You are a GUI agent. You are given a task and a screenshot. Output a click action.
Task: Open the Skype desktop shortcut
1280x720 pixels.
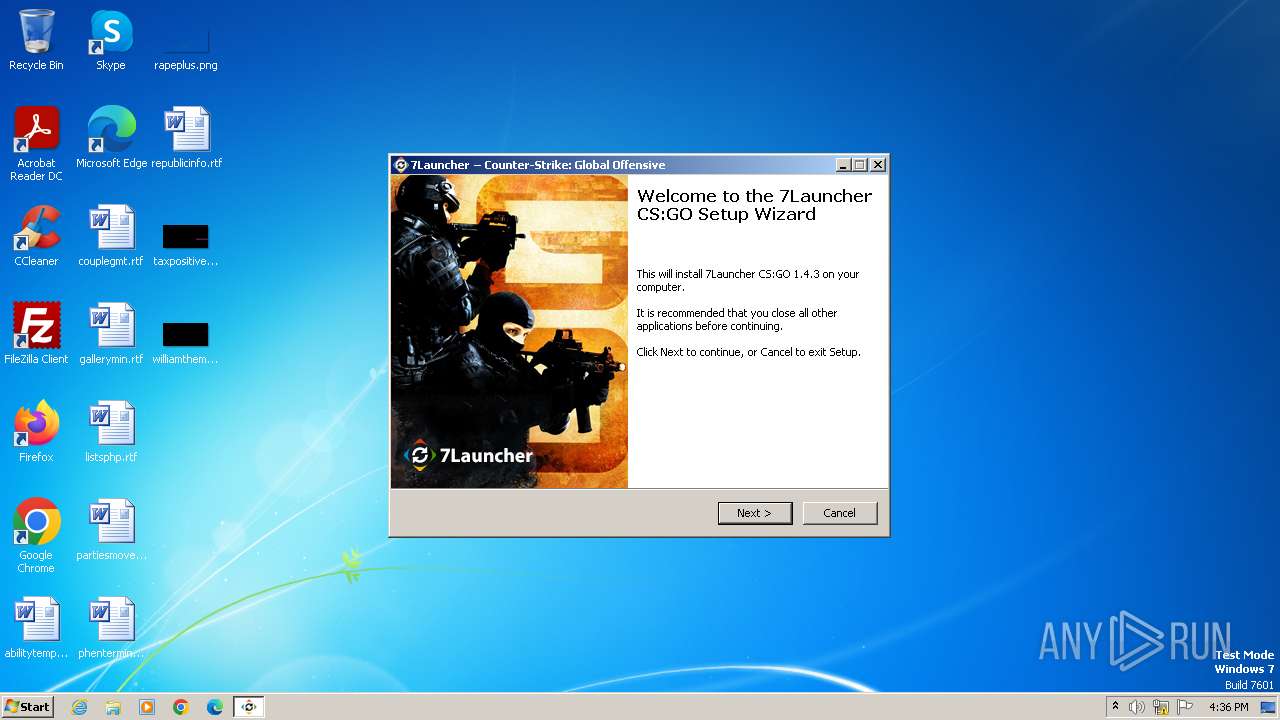pos(111,40)
